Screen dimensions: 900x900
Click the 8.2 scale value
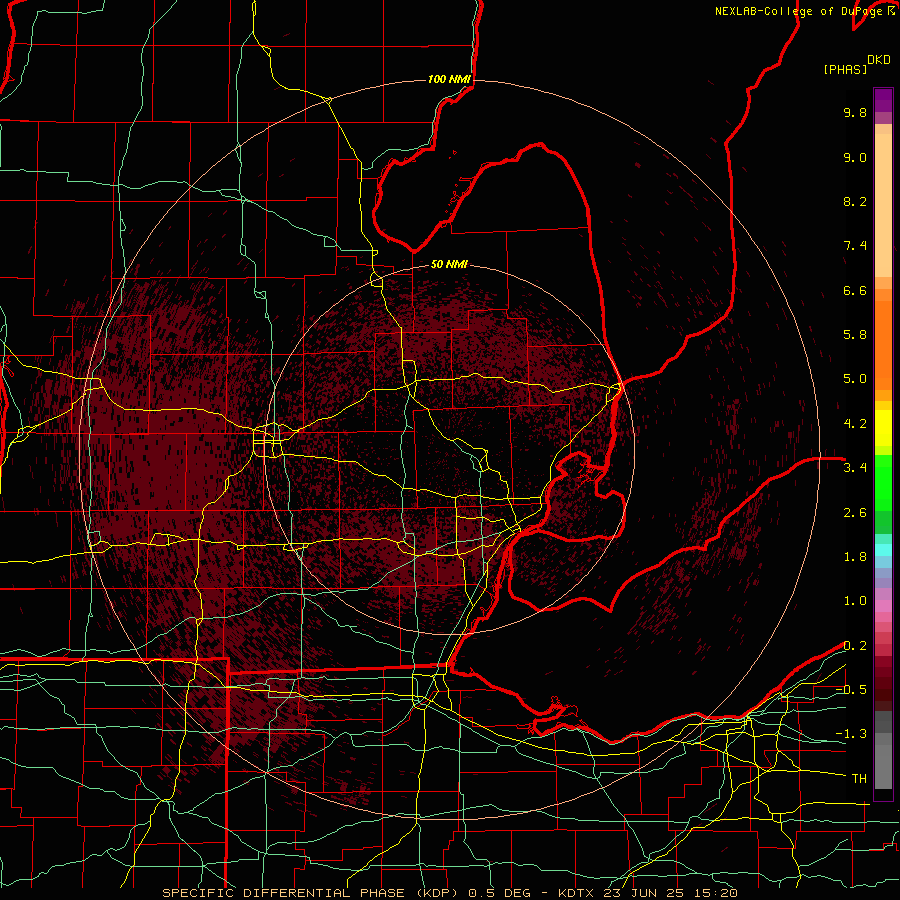(855, 201)
